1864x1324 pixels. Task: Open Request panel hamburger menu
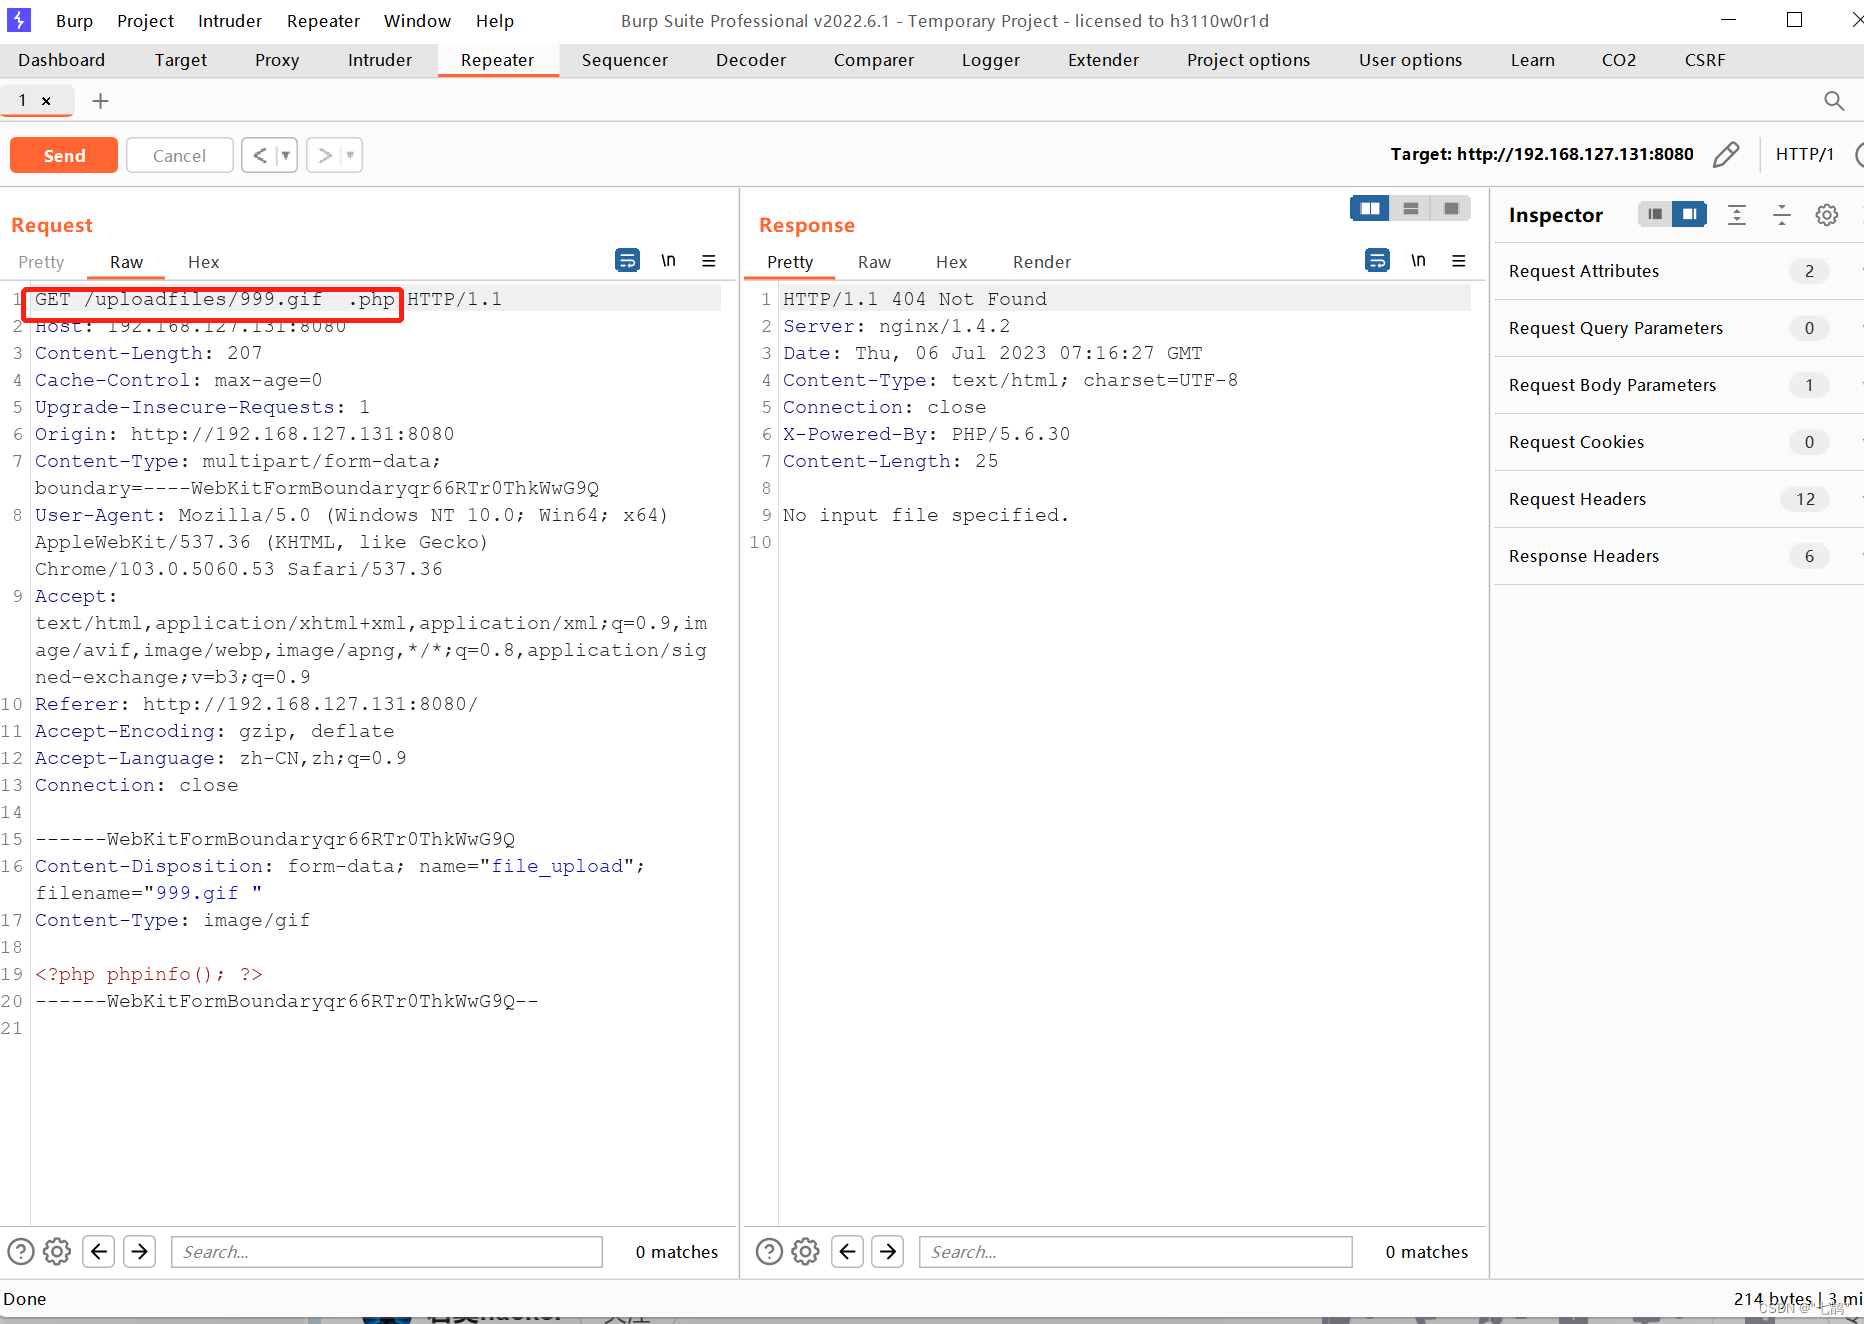click(709, 261)
